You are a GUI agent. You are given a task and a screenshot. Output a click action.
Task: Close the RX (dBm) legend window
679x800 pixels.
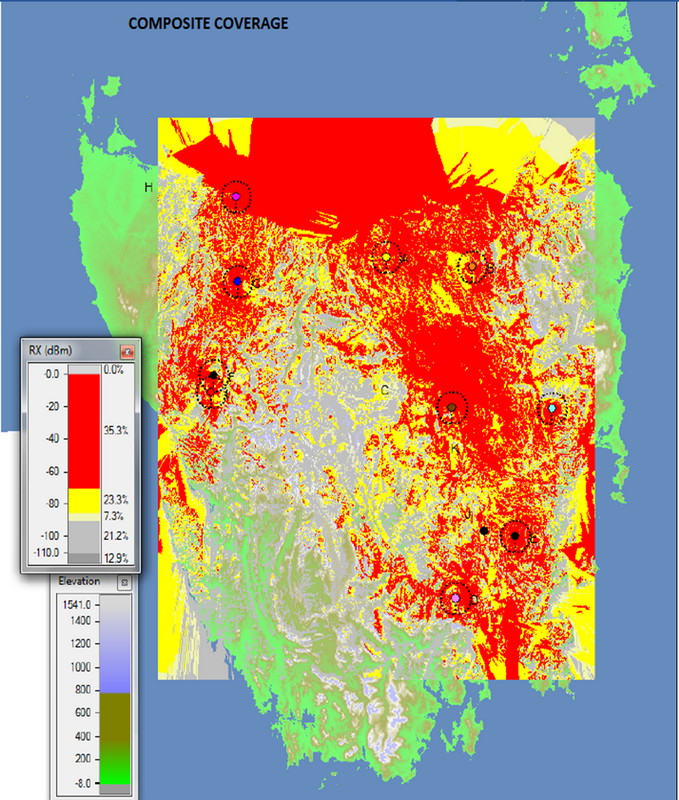click(x=127, y=352)
